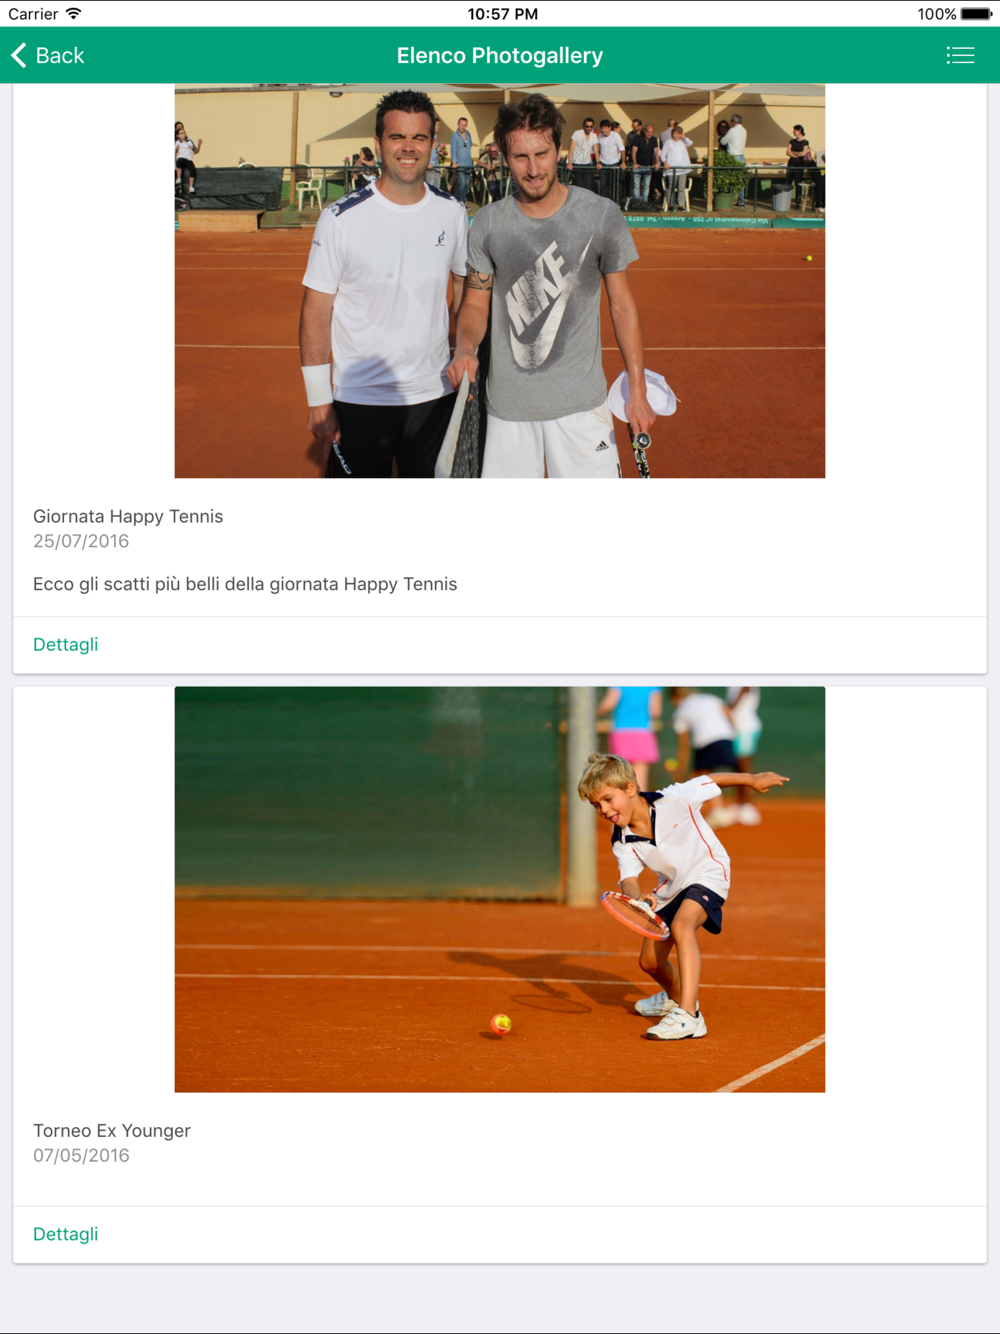1000x1334 pixels.
Task: Tap the Happy Tennis description text
Action: [245, 584]
